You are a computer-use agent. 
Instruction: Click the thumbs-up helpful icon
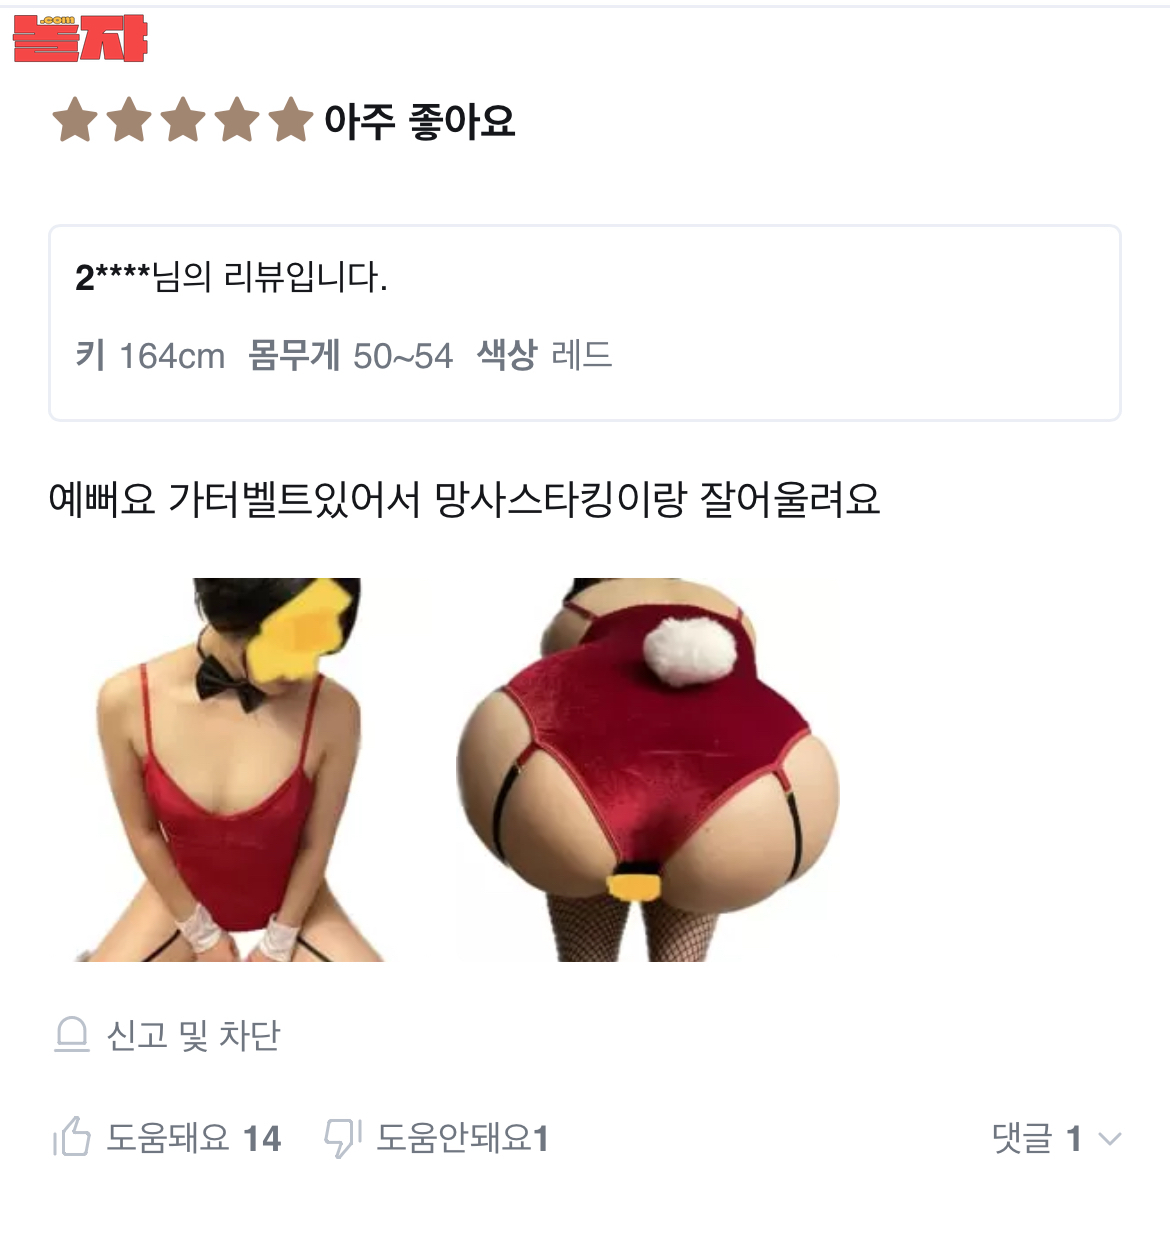[x=72, y=1137]
